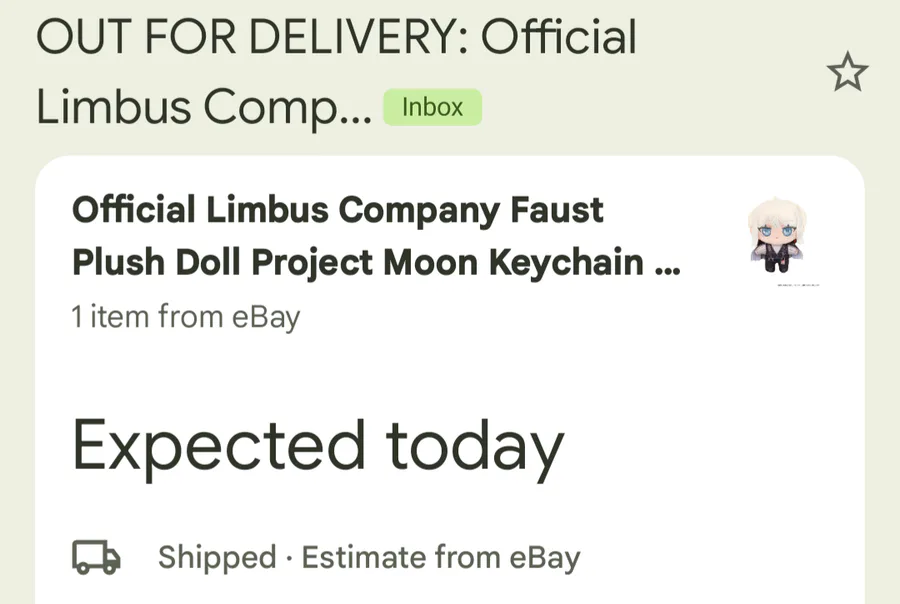Click the word 'Expected' in delivery heading
The width and height of the screenshot is (900, 604).
point(218,447)
